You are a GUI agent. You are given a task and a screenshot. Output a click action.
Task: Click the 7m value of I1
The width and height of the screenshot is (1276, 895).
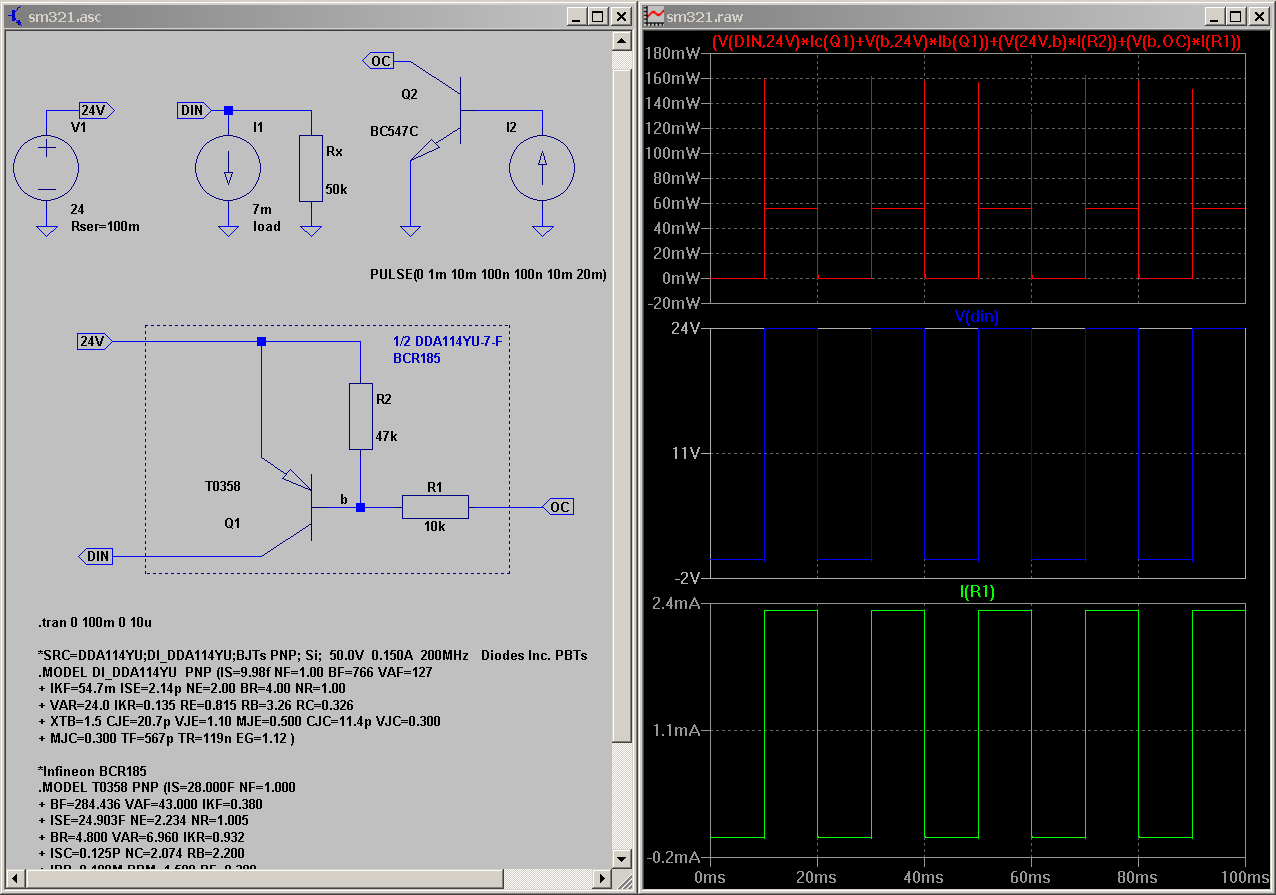[x=261, y=210]
